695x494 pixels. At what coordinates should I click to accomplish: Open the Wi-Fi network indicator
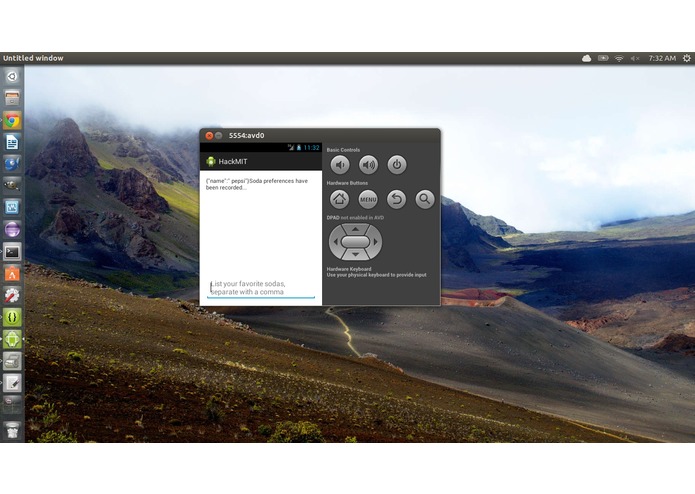click(619, 58)
